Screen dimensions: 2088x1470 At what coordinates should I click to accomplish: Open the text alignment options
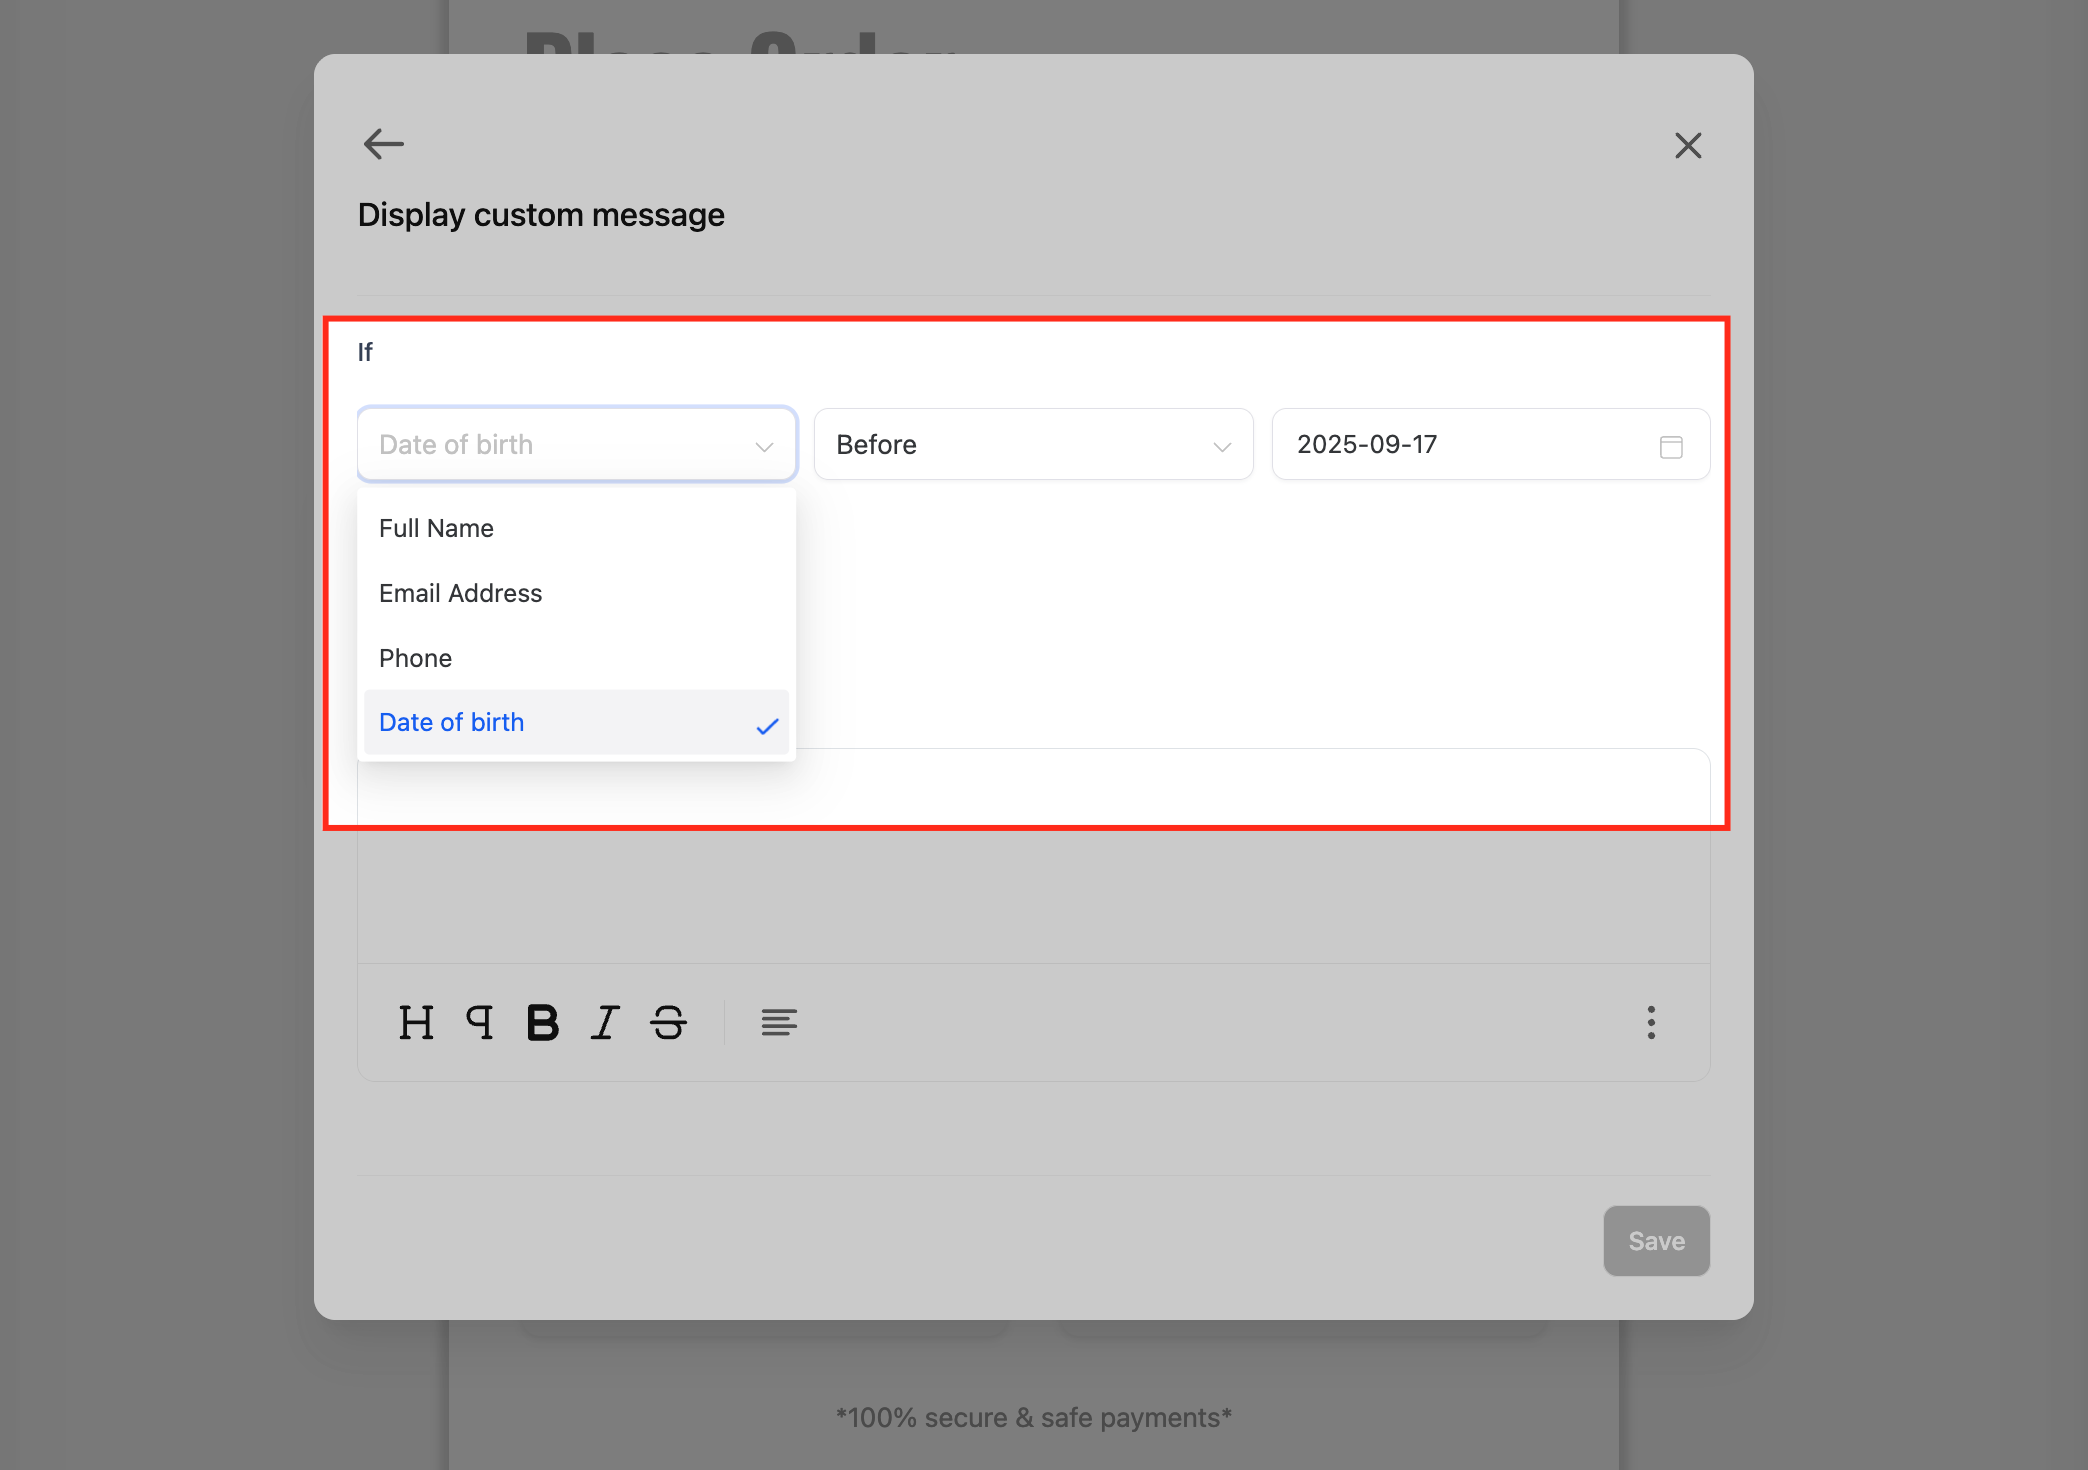pyautogui.click(x=778, y=1022)
